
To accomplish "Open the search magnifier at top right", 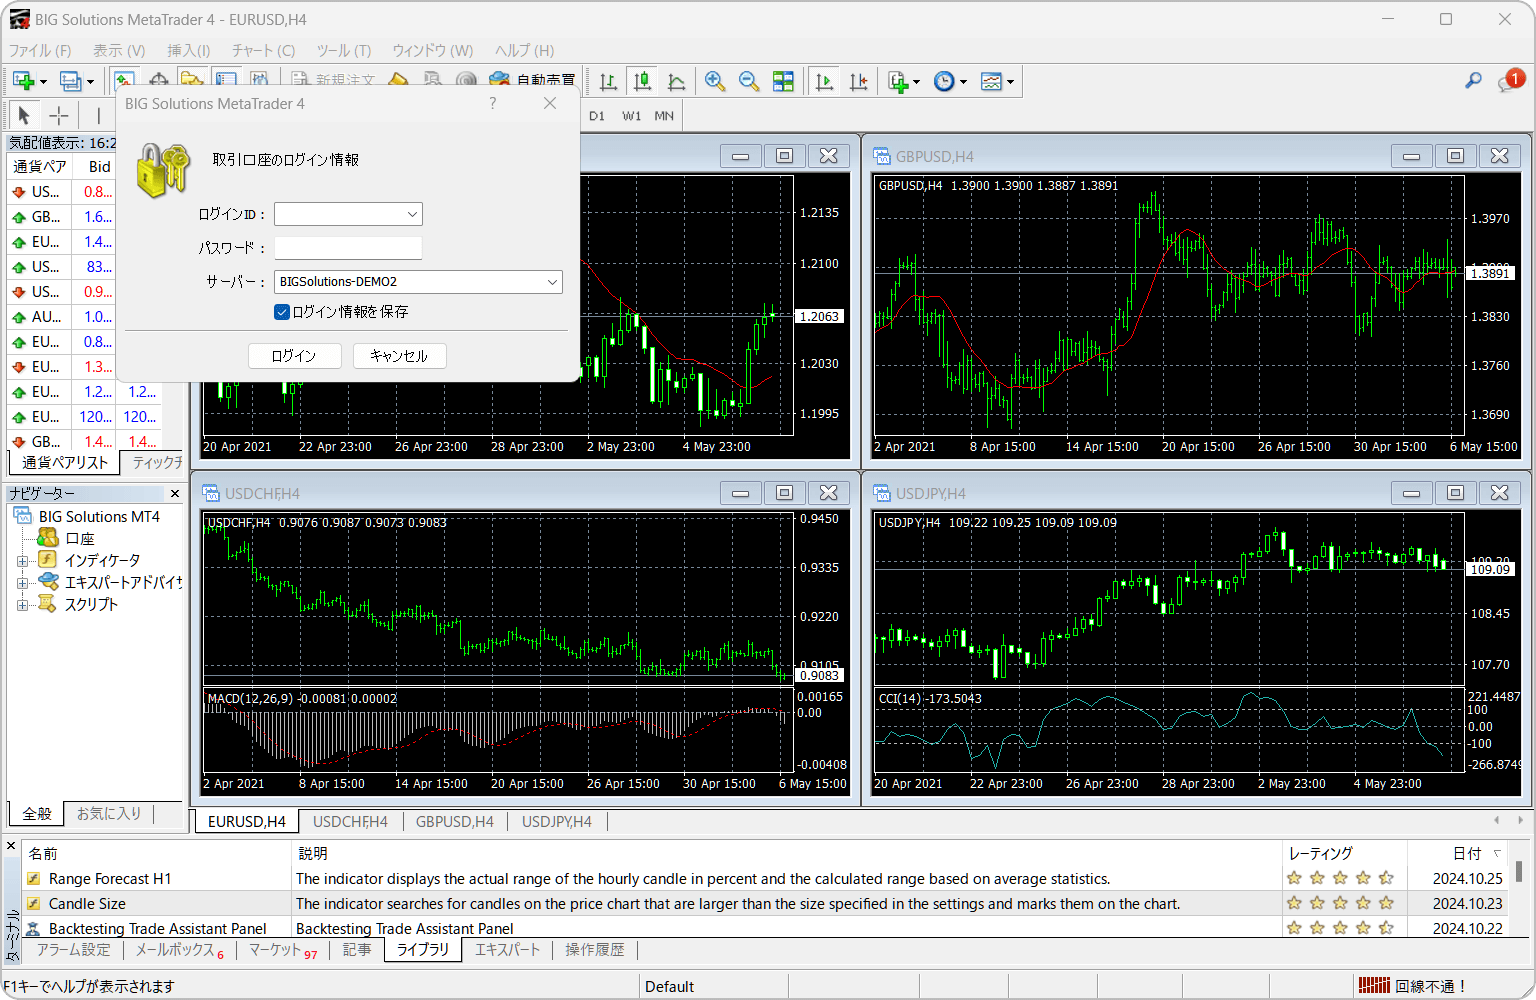I will pyautogui.click(x=1473, y=81).
